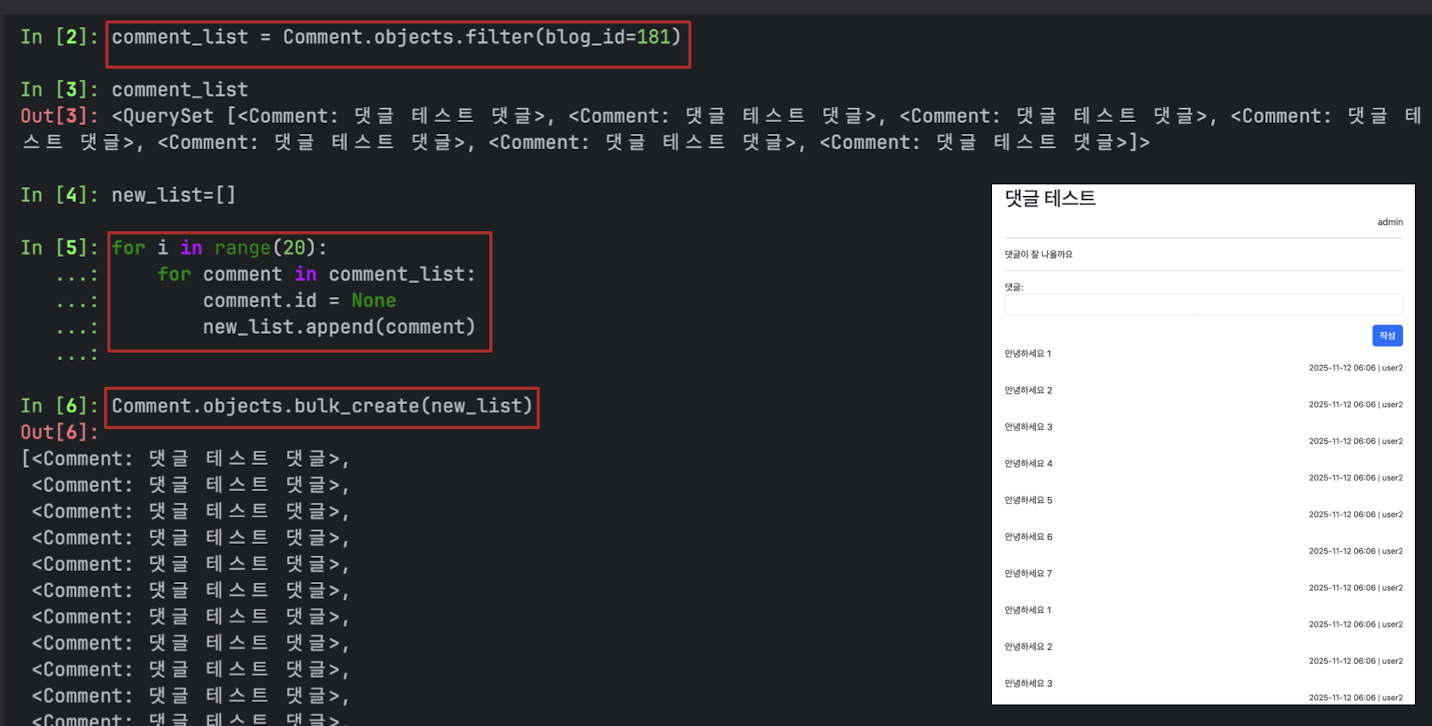Click the 댓글: field label
The width and height of the screenshot is (1432, 726).
point(1015,287)
